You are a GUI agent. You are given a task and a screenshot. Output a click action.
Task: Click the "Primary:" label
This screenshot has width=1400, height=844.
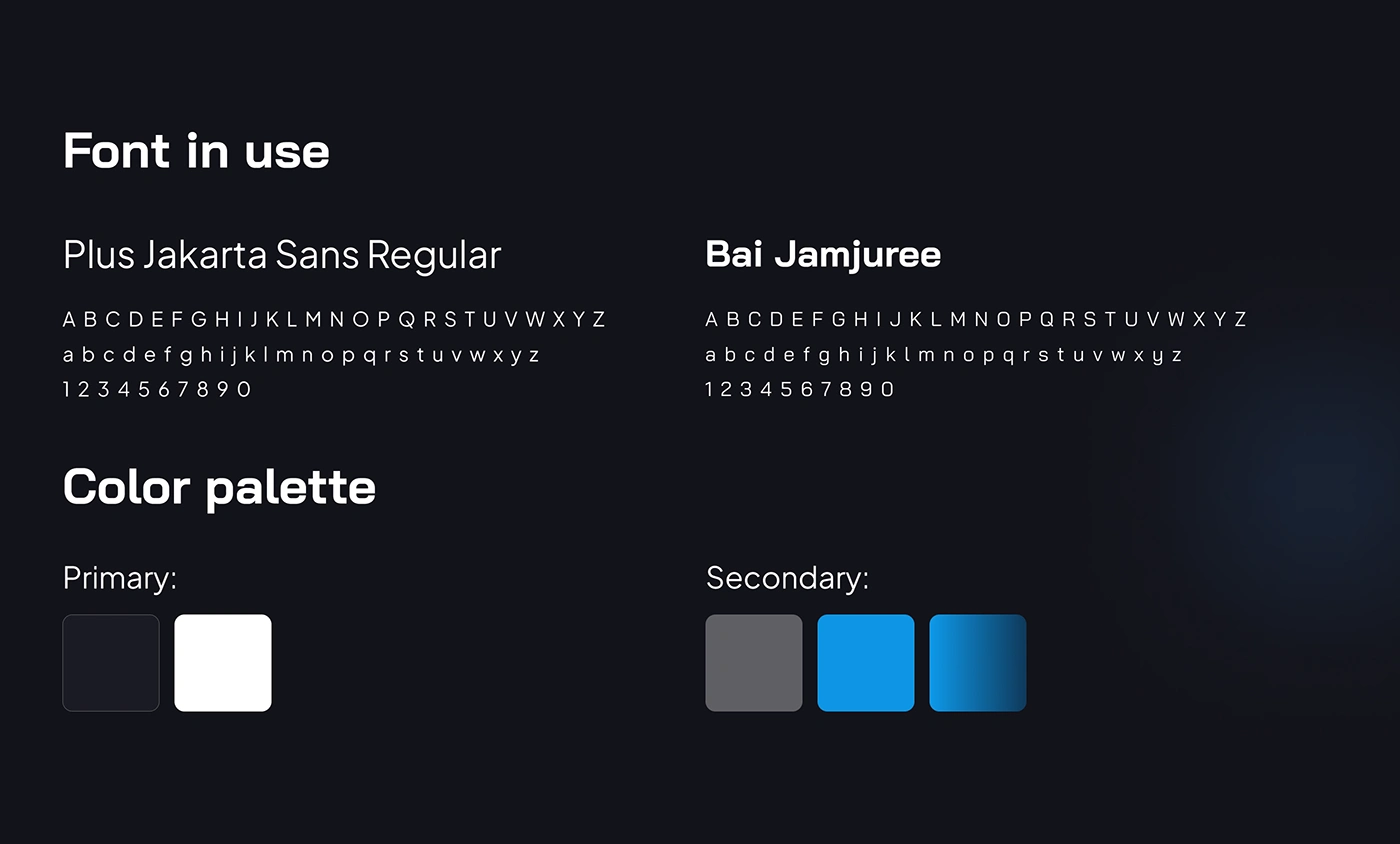[x=119, y=578]
